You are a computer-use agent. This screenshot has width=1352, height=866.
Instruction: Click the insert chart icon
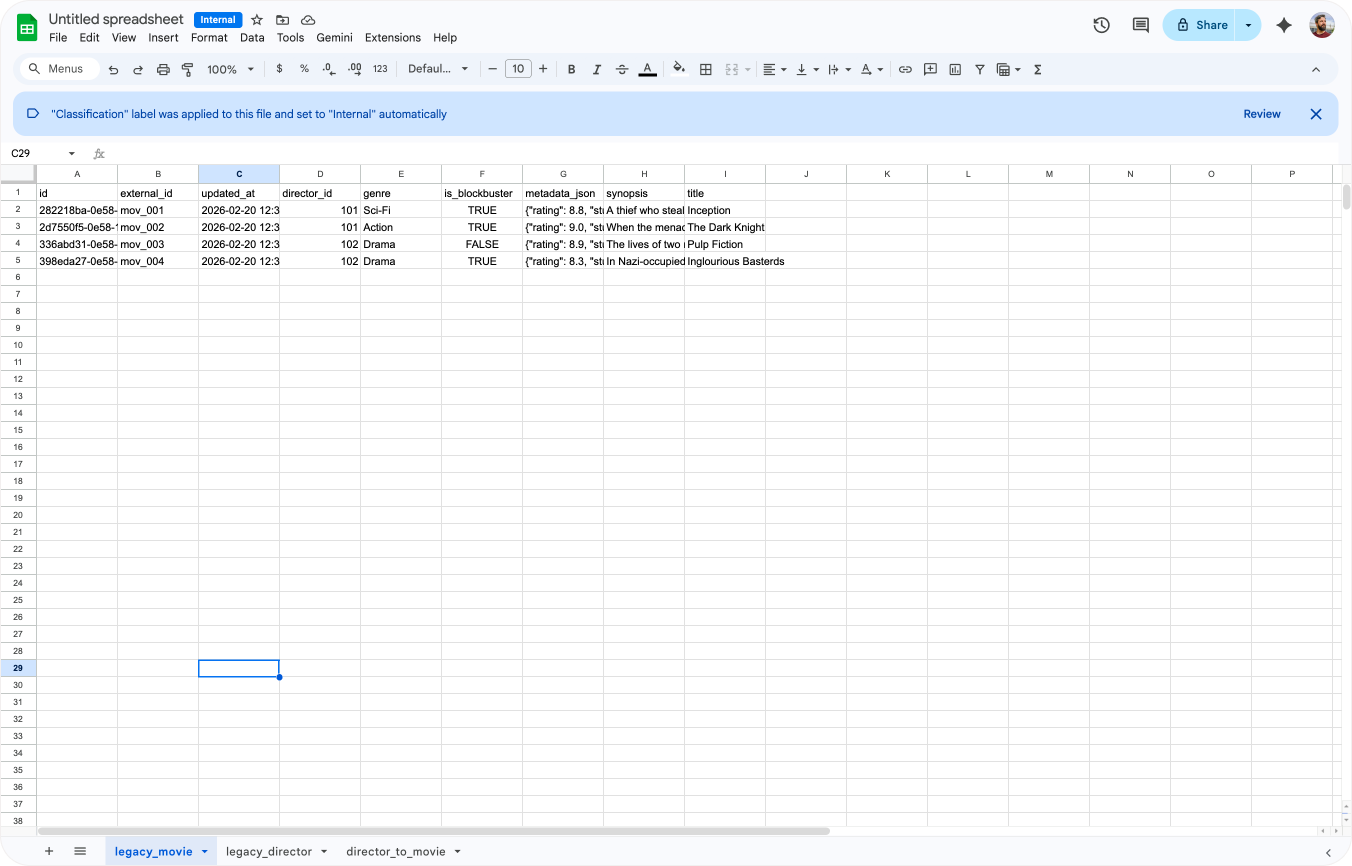[x=955, y=69]
